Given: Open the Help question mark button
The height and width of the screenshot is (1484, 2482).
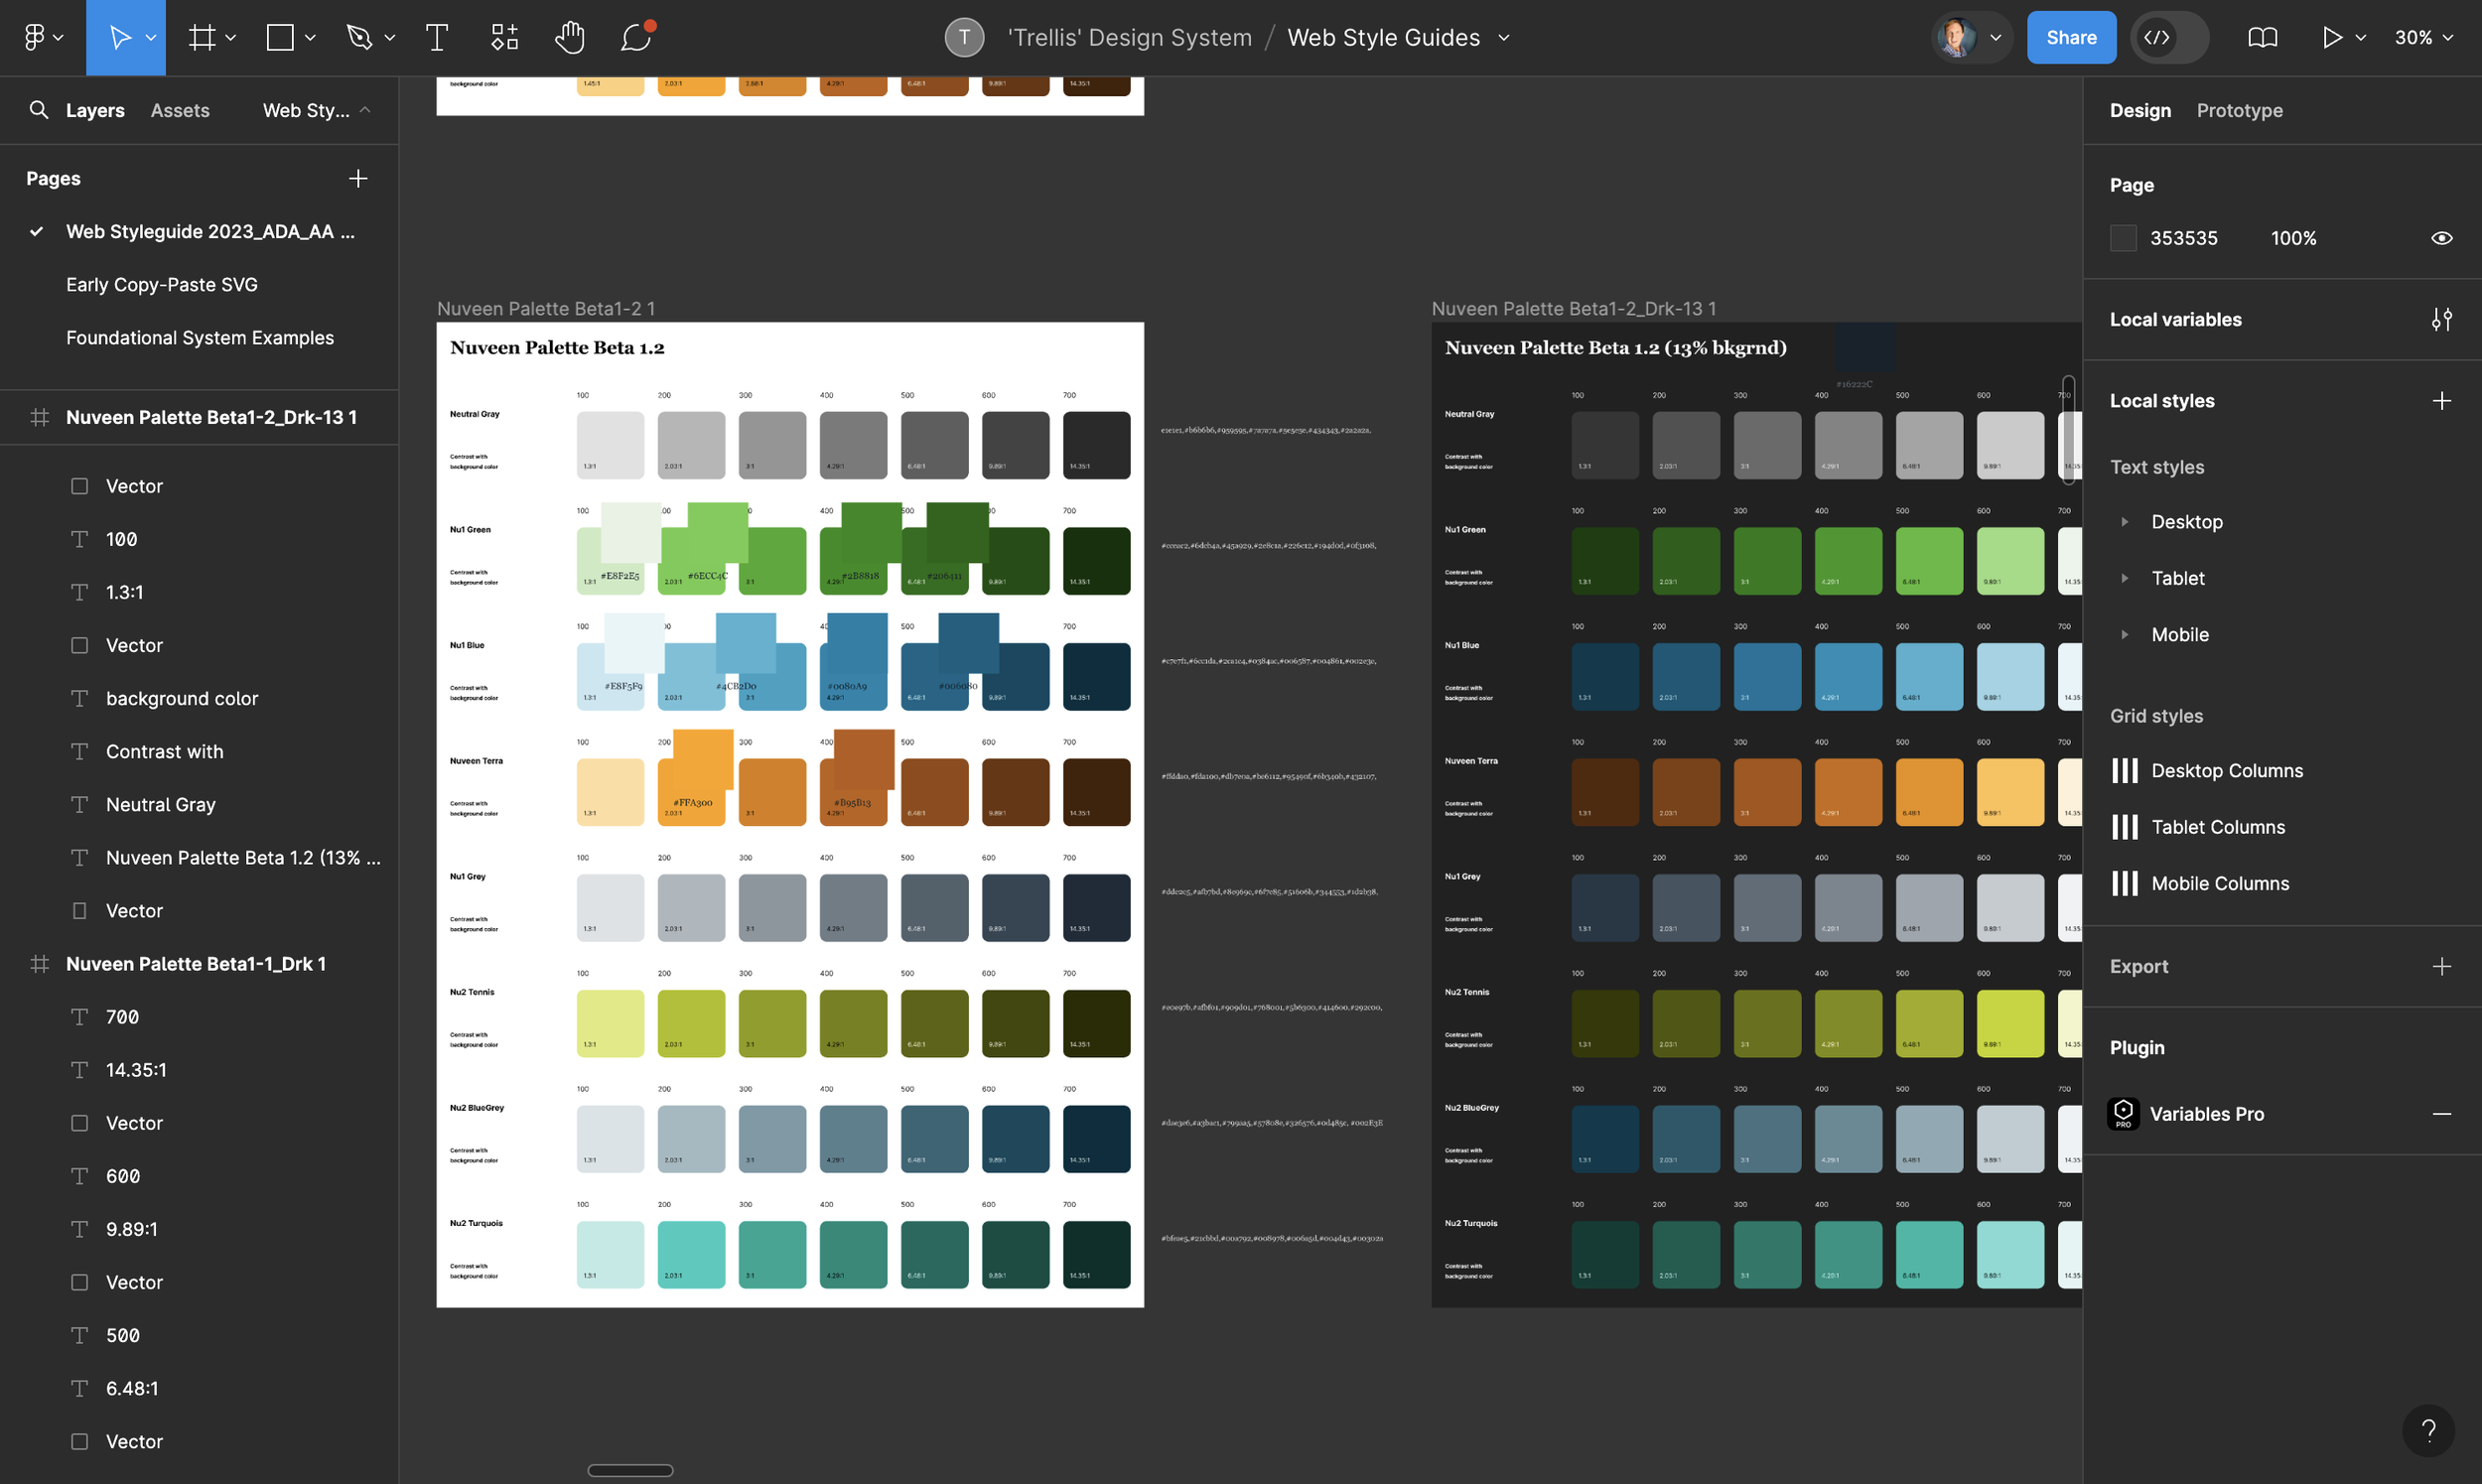Looking at the screenshot, I should coord(2428,1430).
